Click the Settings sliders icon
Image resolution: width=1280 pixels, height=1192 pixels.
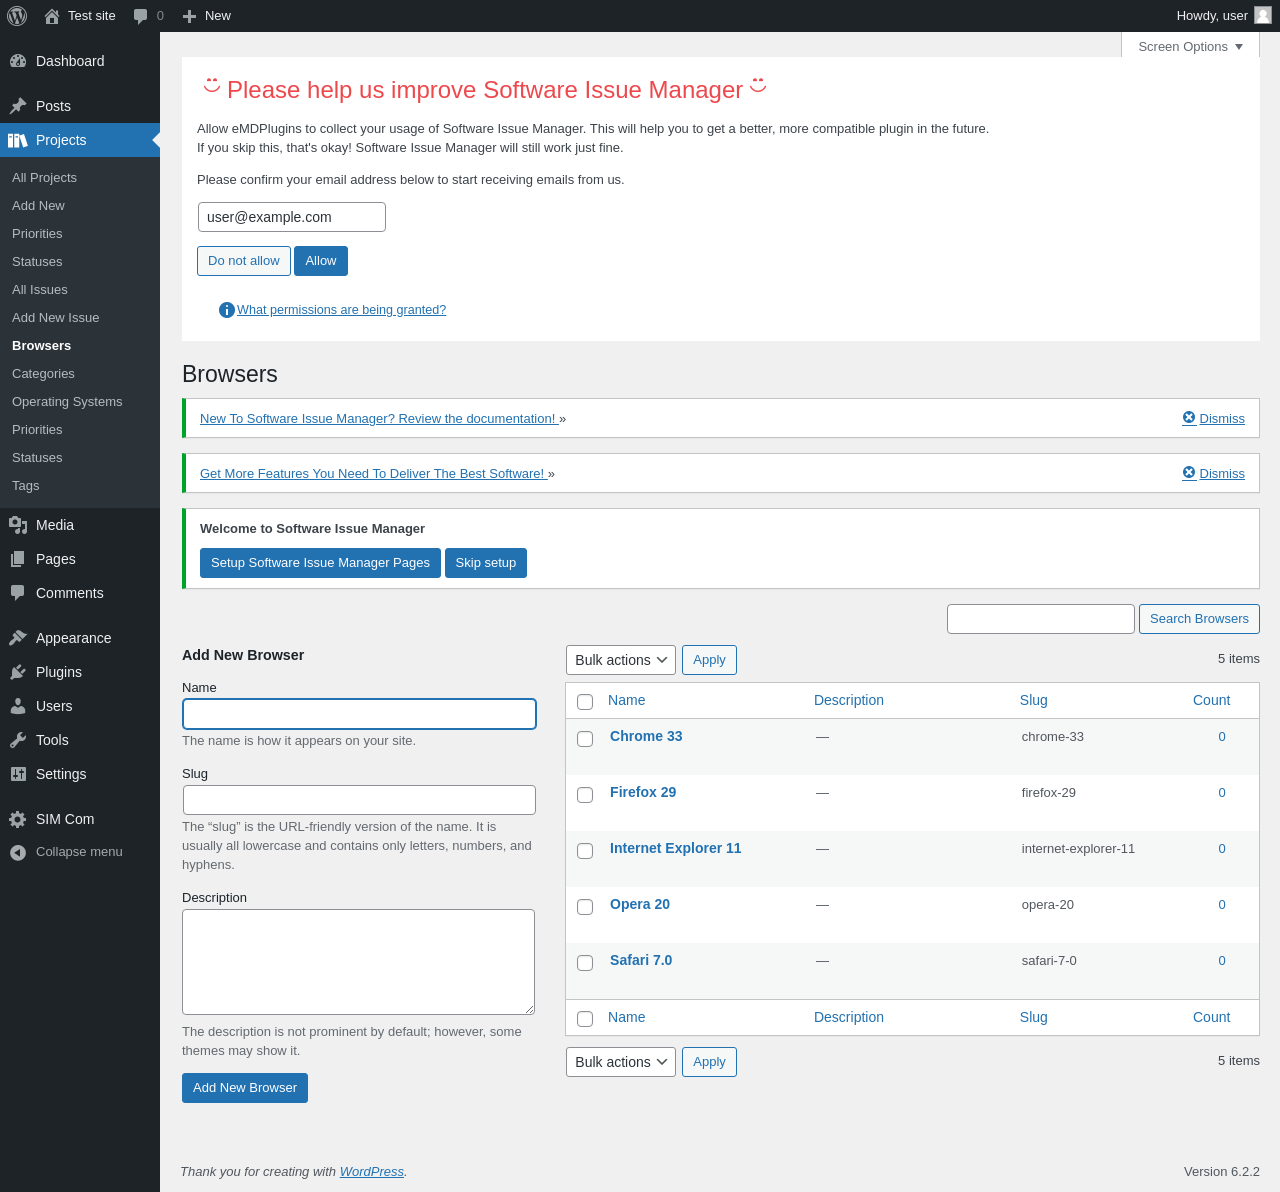[18, 774]
